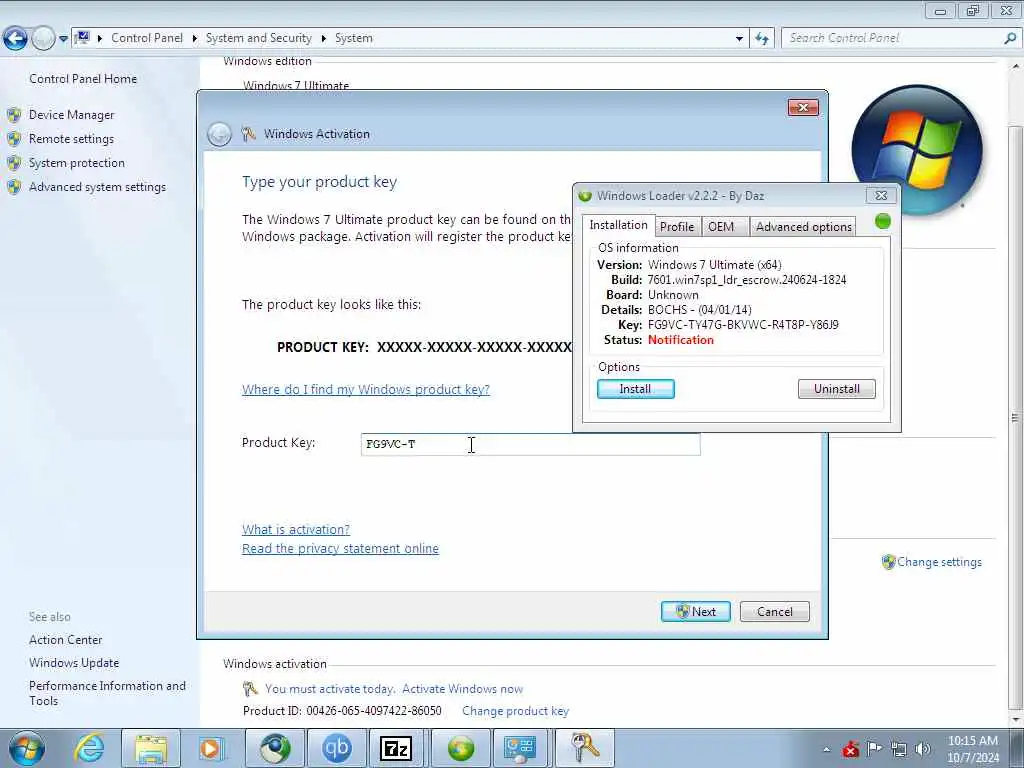Open Action Center under See also
The width and height of the screenshot is (1024, 768).
(65, 640)
